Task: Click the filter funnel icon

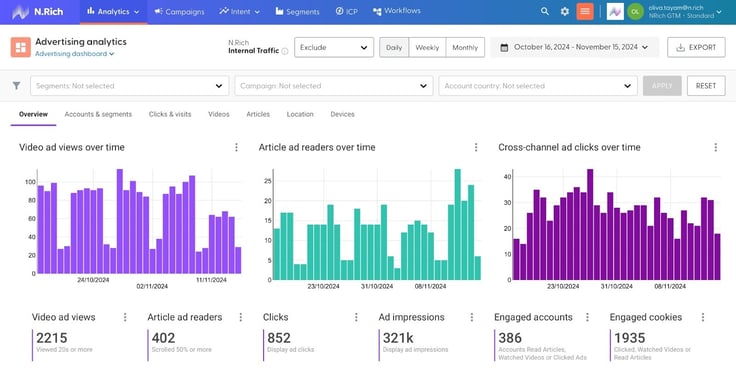Action: [16, 85]
